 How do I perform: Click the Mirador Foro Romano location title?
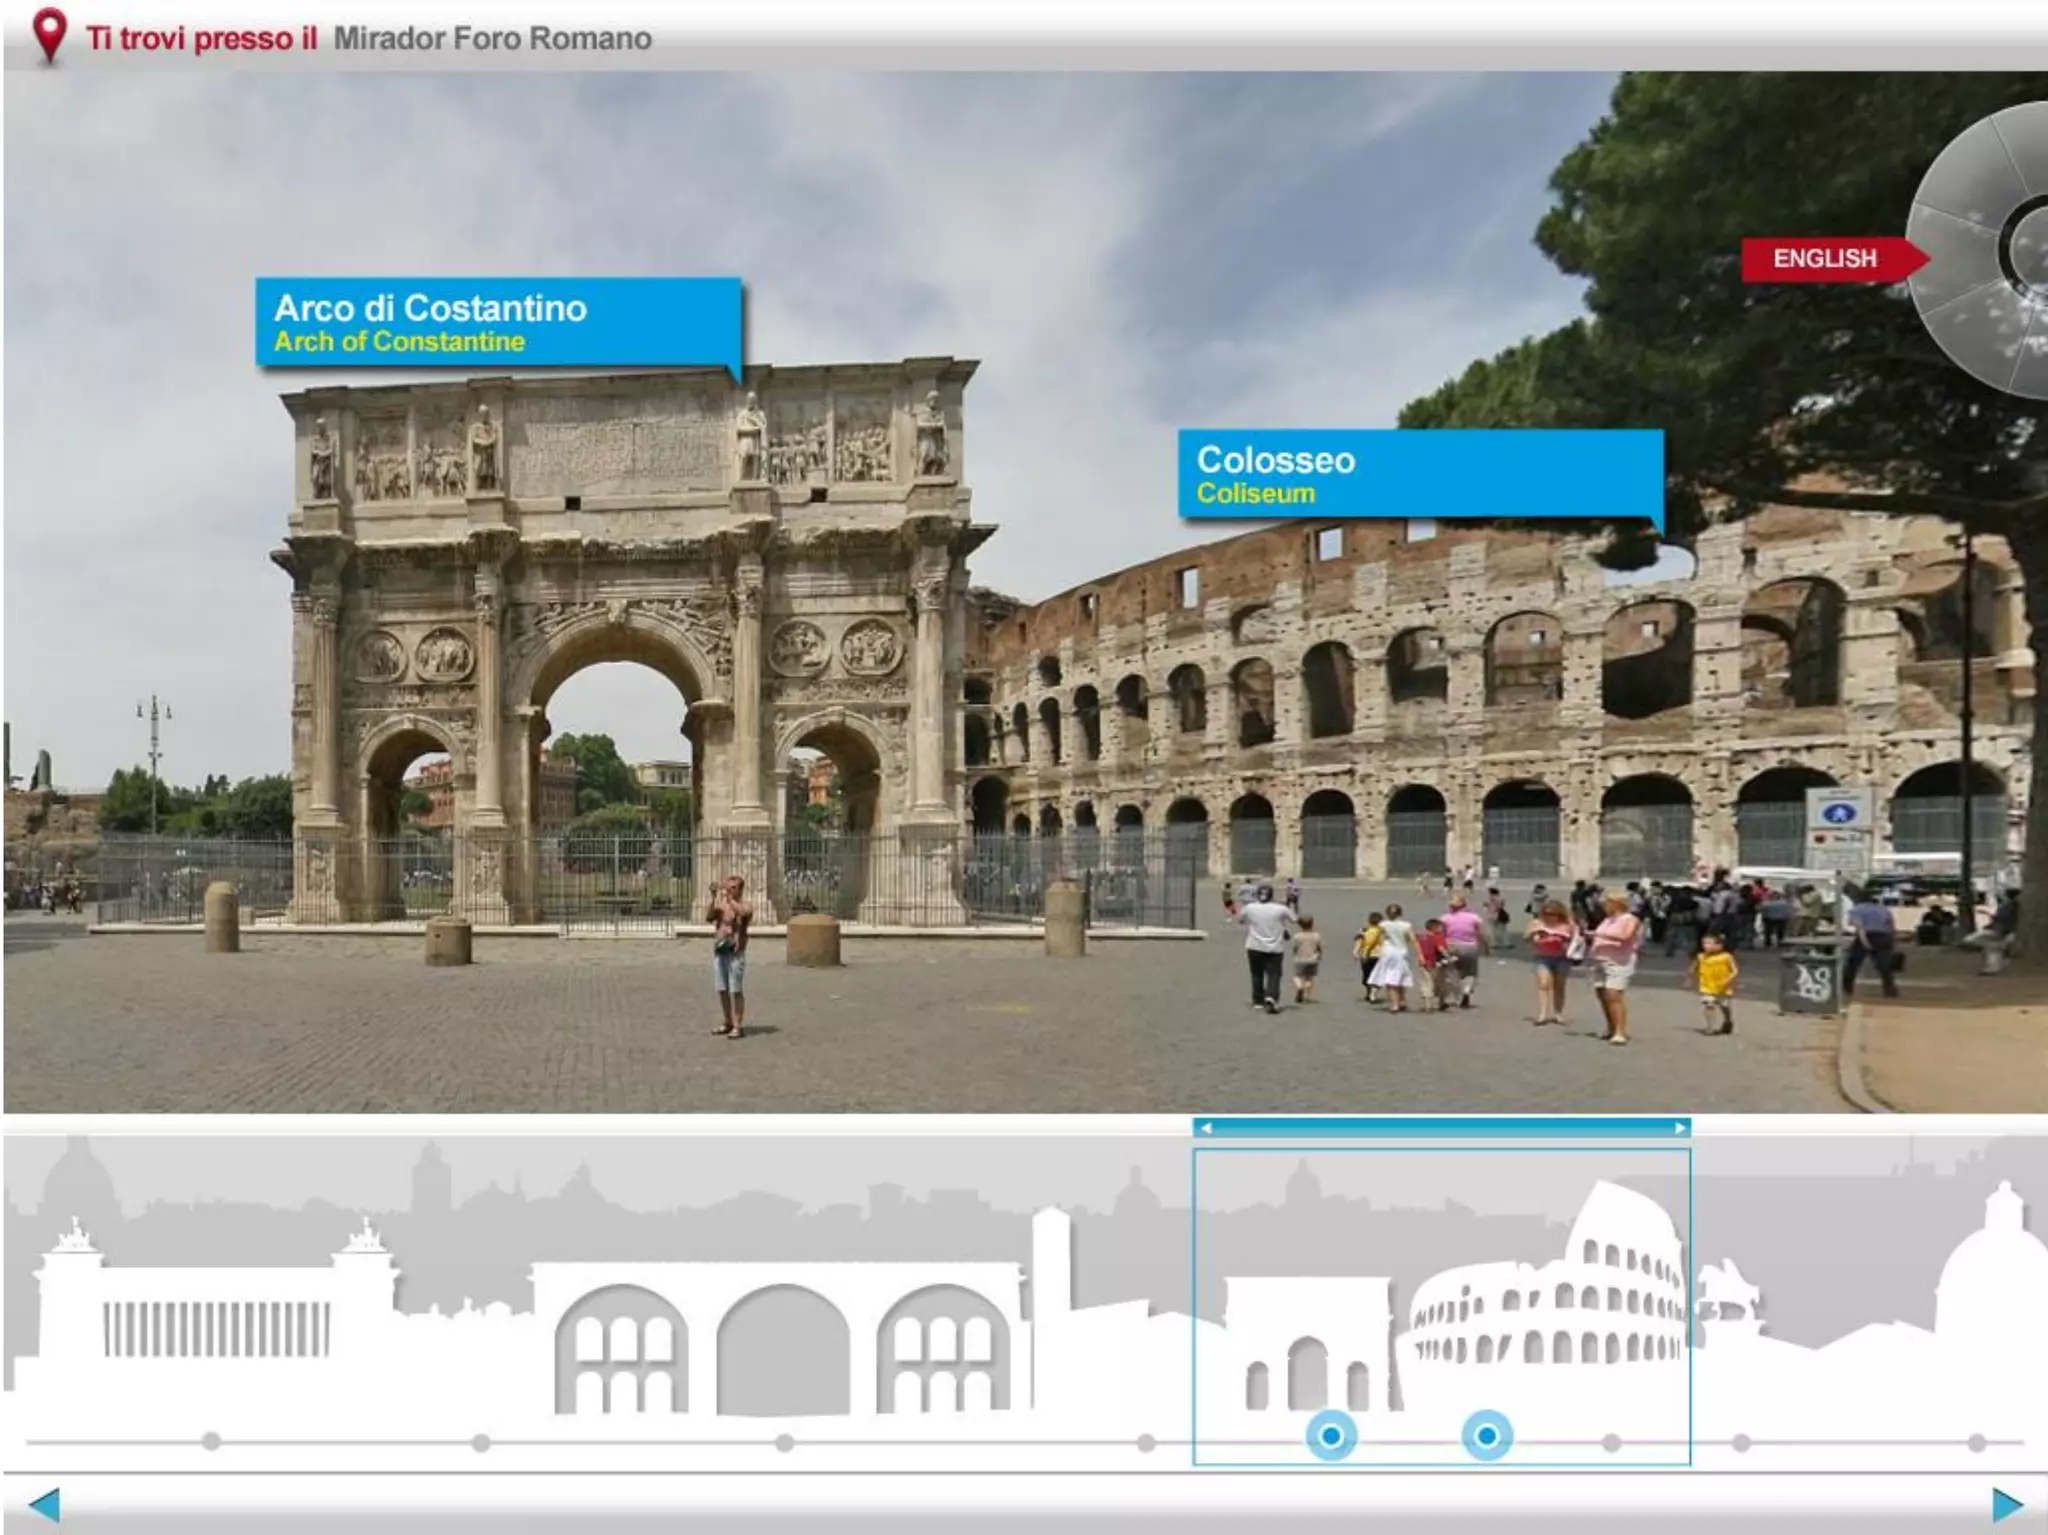coord(492,38)
